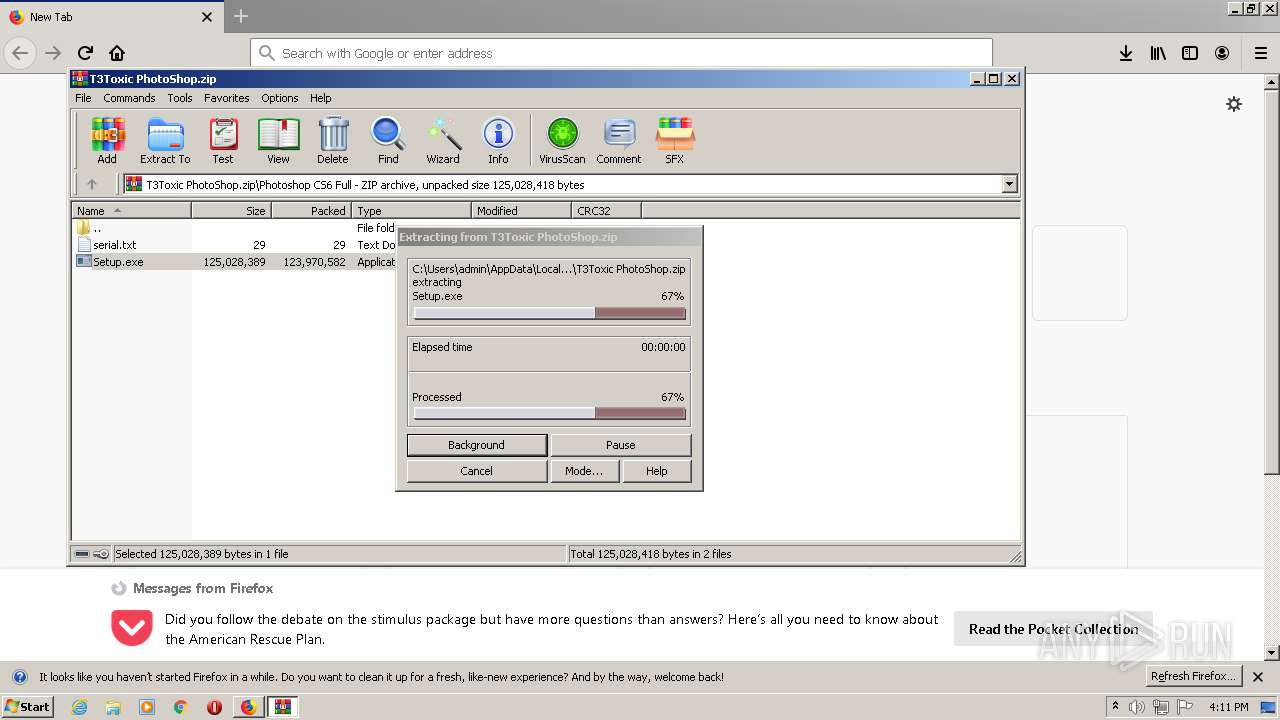Click the Mode... button
Screen dimensions: 1280x720
584,471
